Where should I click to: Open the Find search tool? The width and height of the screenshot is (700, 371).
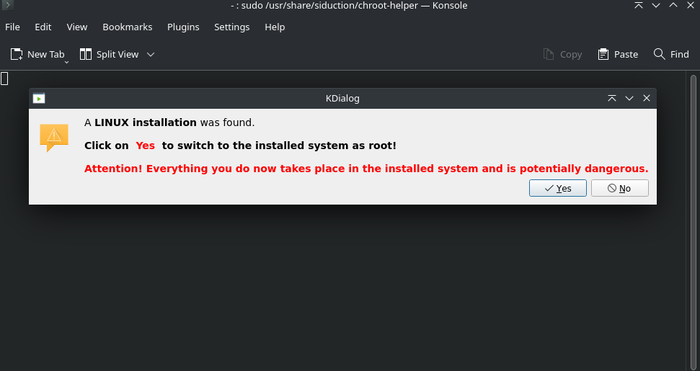(x=671, y=54)
